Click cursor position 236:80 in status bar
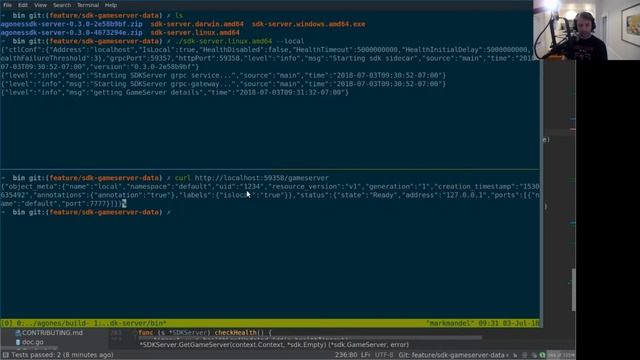Screen dimensions: 640x360 pos(346,355)
